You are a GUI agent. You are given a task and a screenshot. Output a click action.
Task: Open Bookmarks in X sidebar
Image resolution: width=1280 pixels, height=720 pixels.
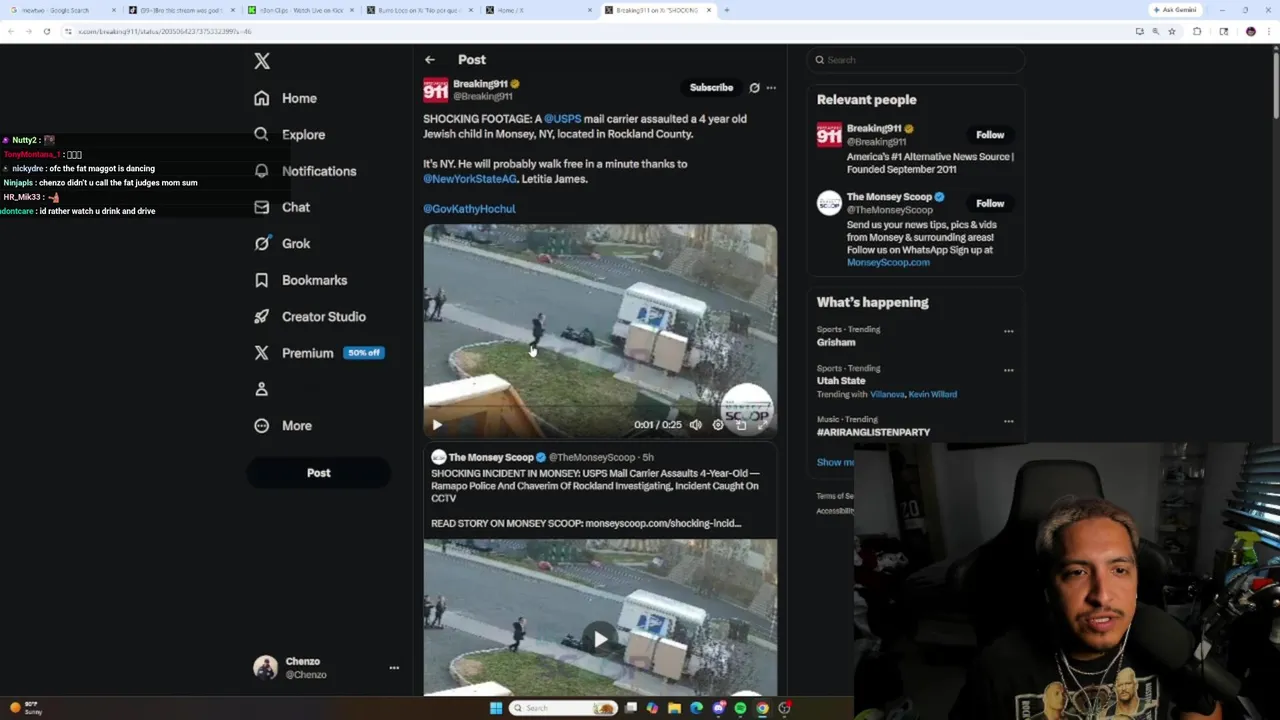point(300,280)
